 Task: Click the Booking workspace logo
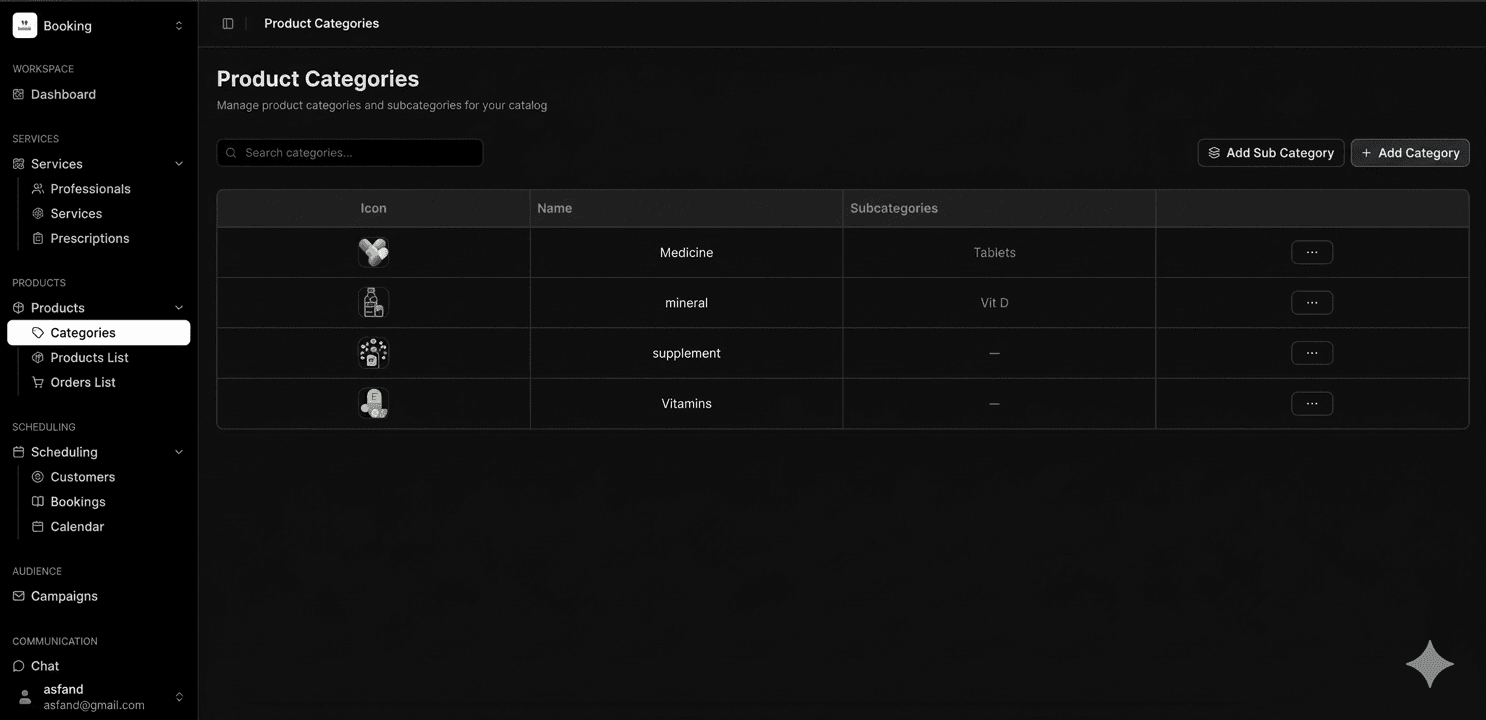[x=25, y=26]
